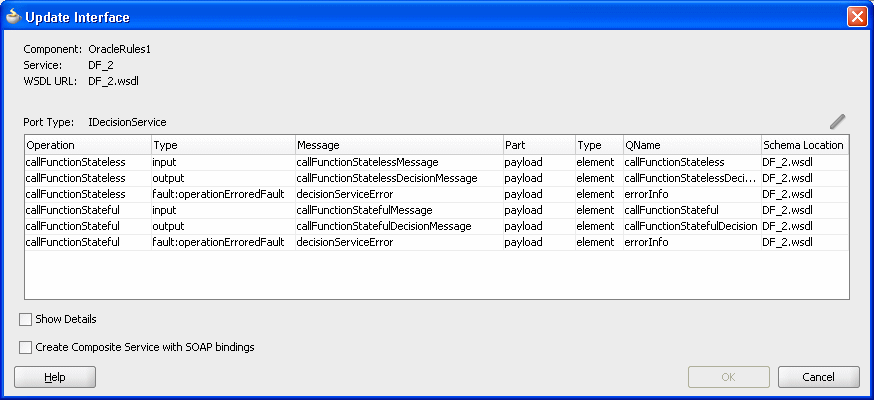
Task: Click the Part column header
Action: click(540, 145)
